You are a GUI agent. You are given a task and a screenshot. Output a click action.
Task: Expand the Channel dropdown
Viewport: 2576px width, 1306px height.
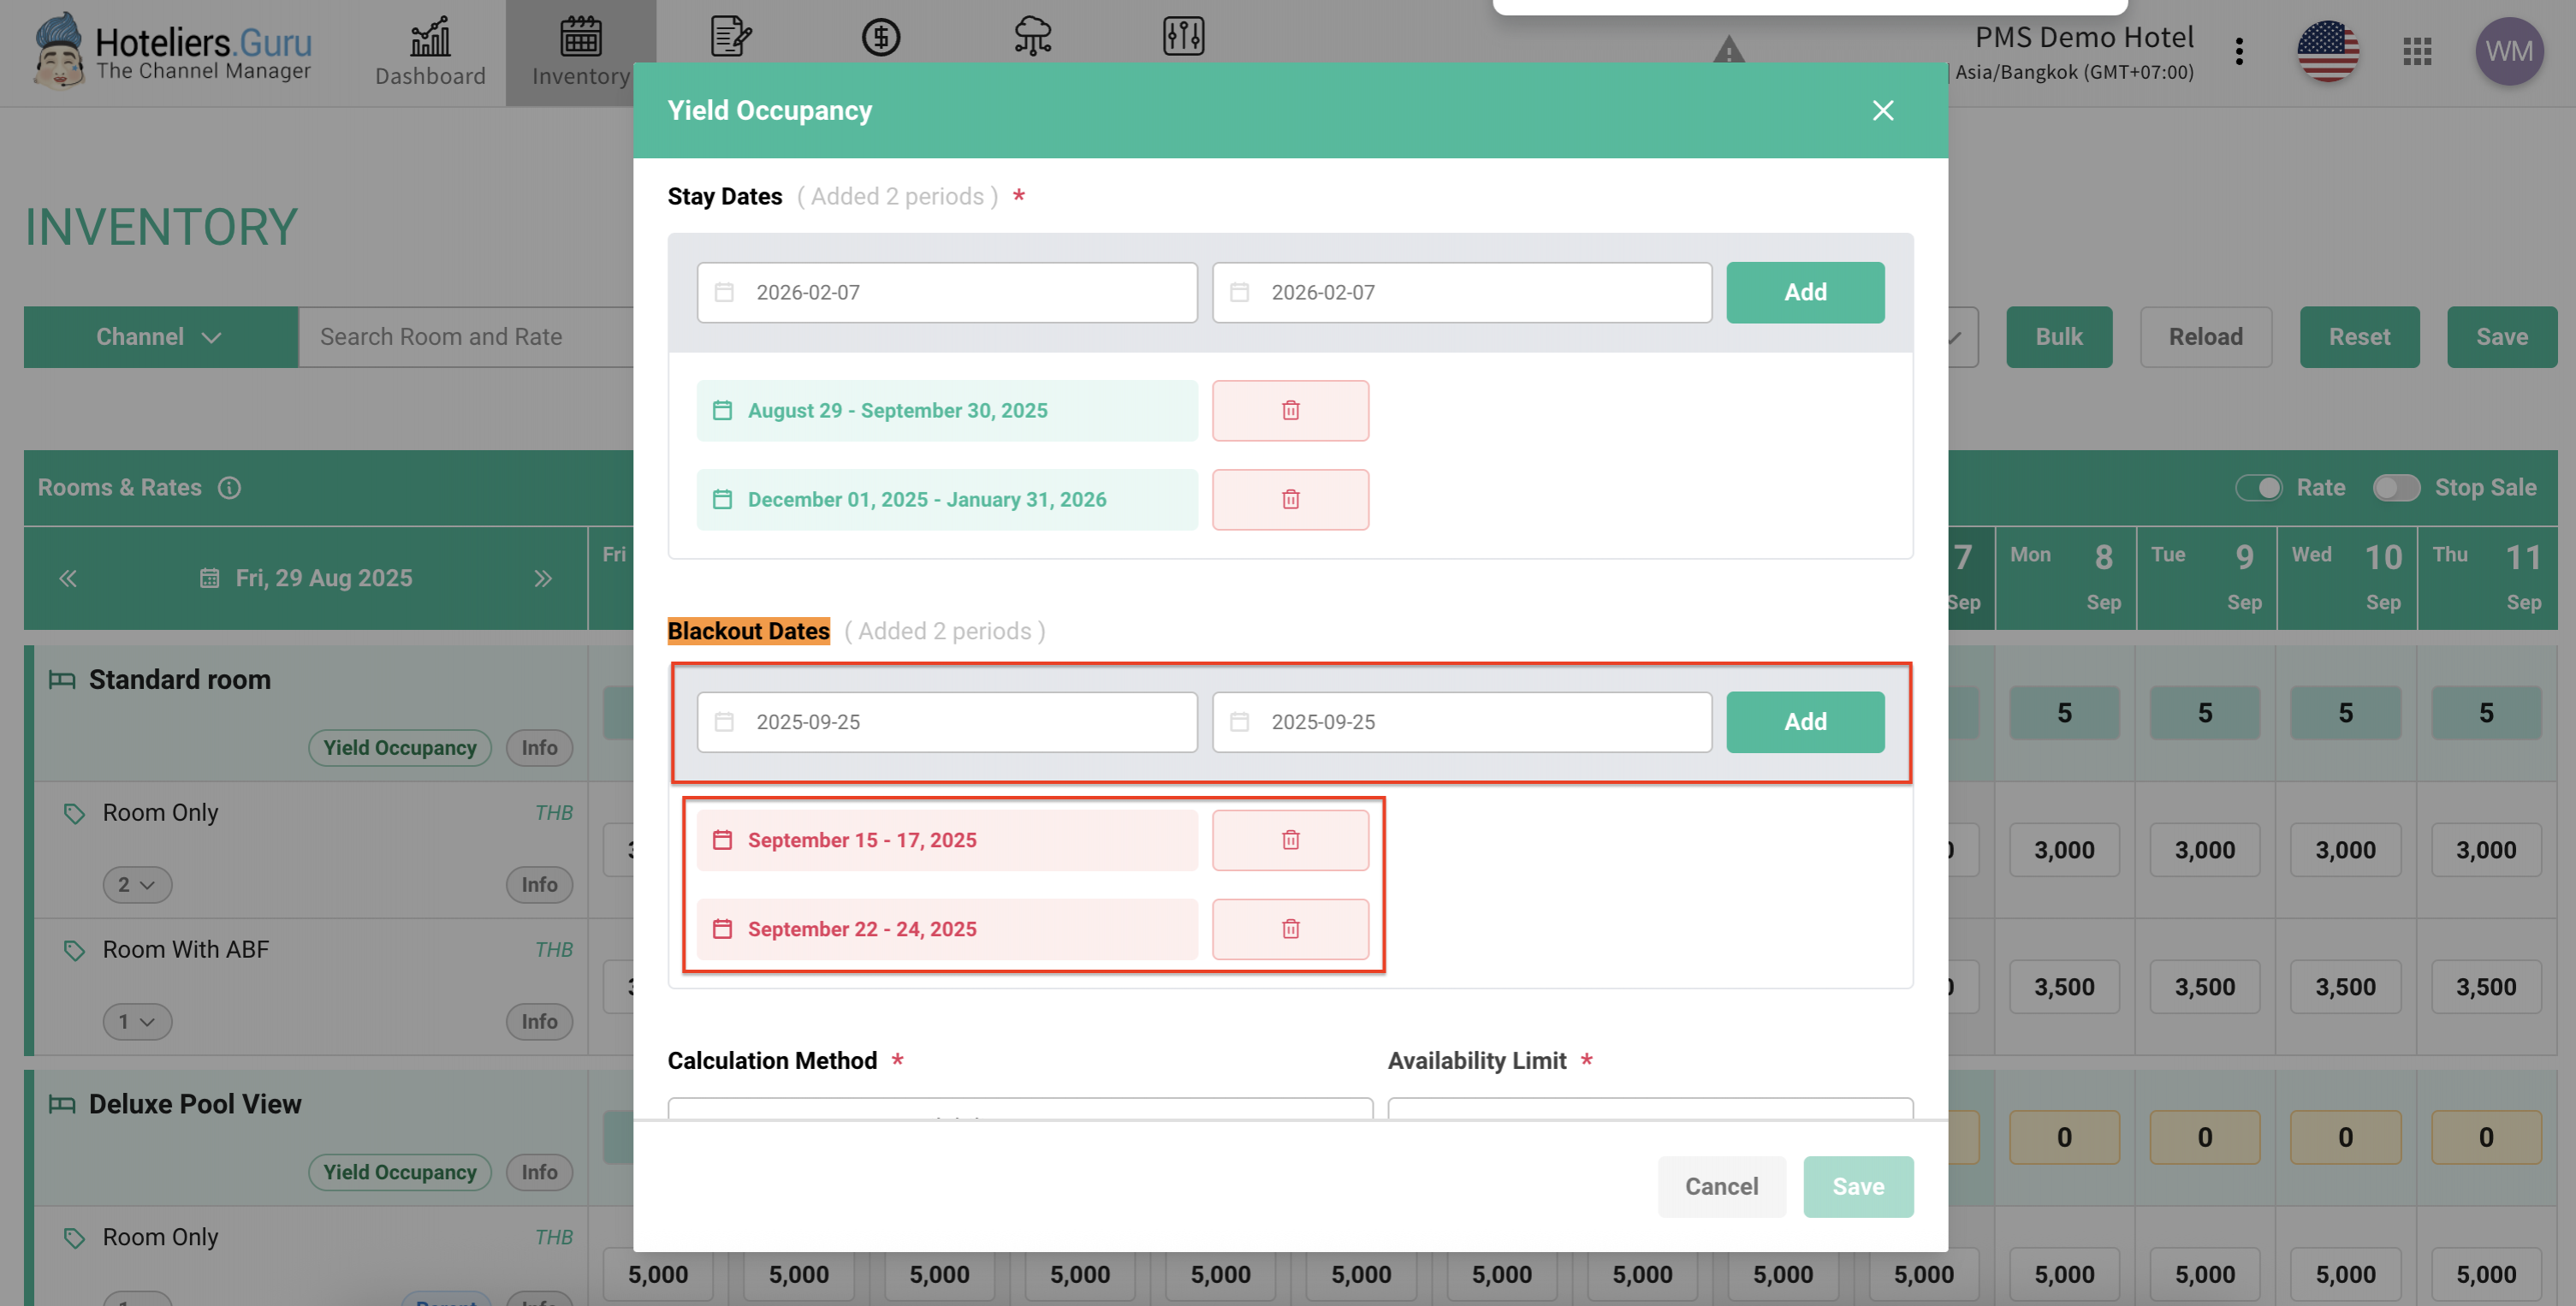click(160, 337)
